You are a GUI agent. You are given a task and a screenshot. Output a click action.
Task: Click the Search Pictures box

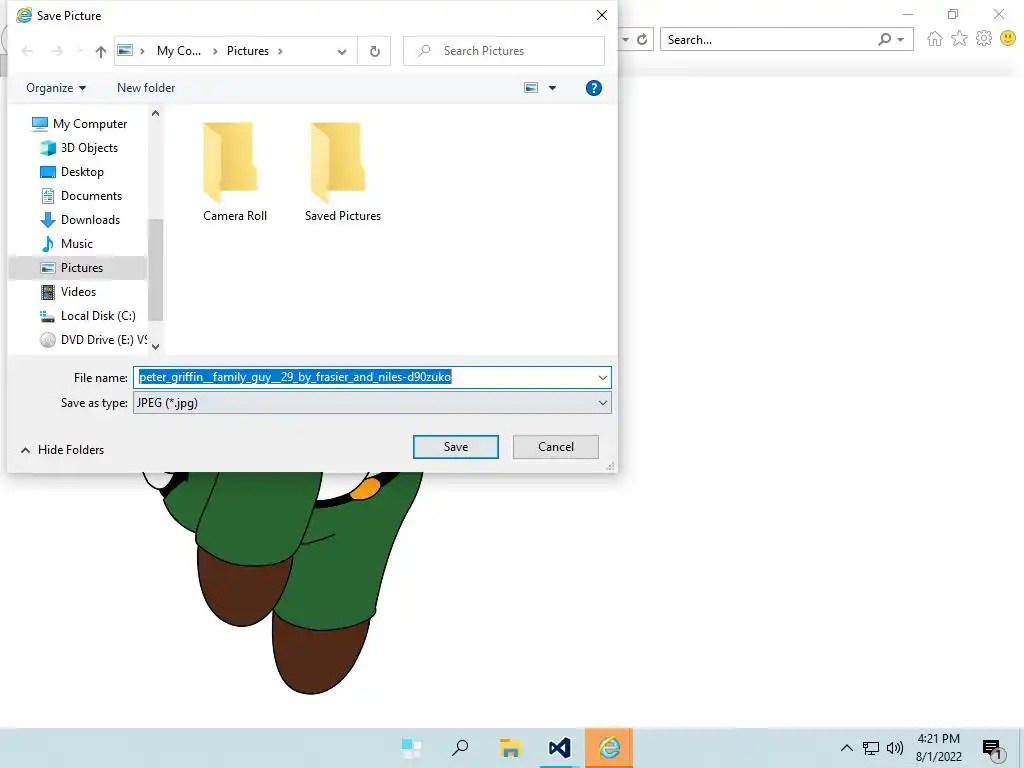504,51
